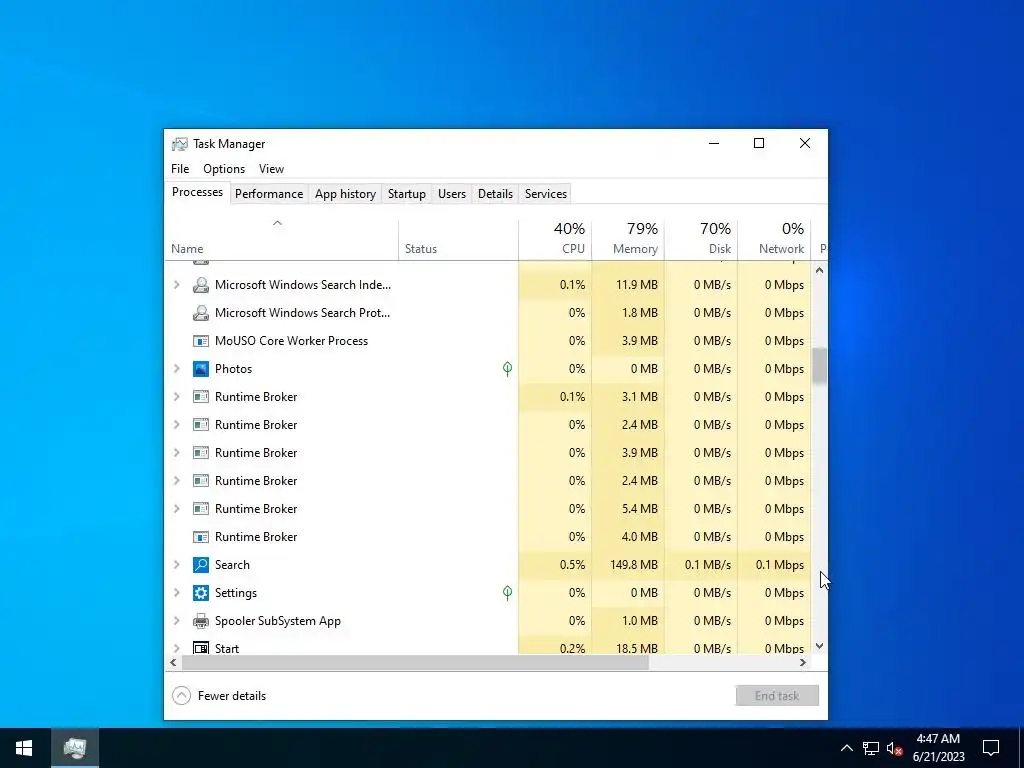1024x768 pixels.
Task: Click the Task Manager taskbar icon
Action: point(75,748)
